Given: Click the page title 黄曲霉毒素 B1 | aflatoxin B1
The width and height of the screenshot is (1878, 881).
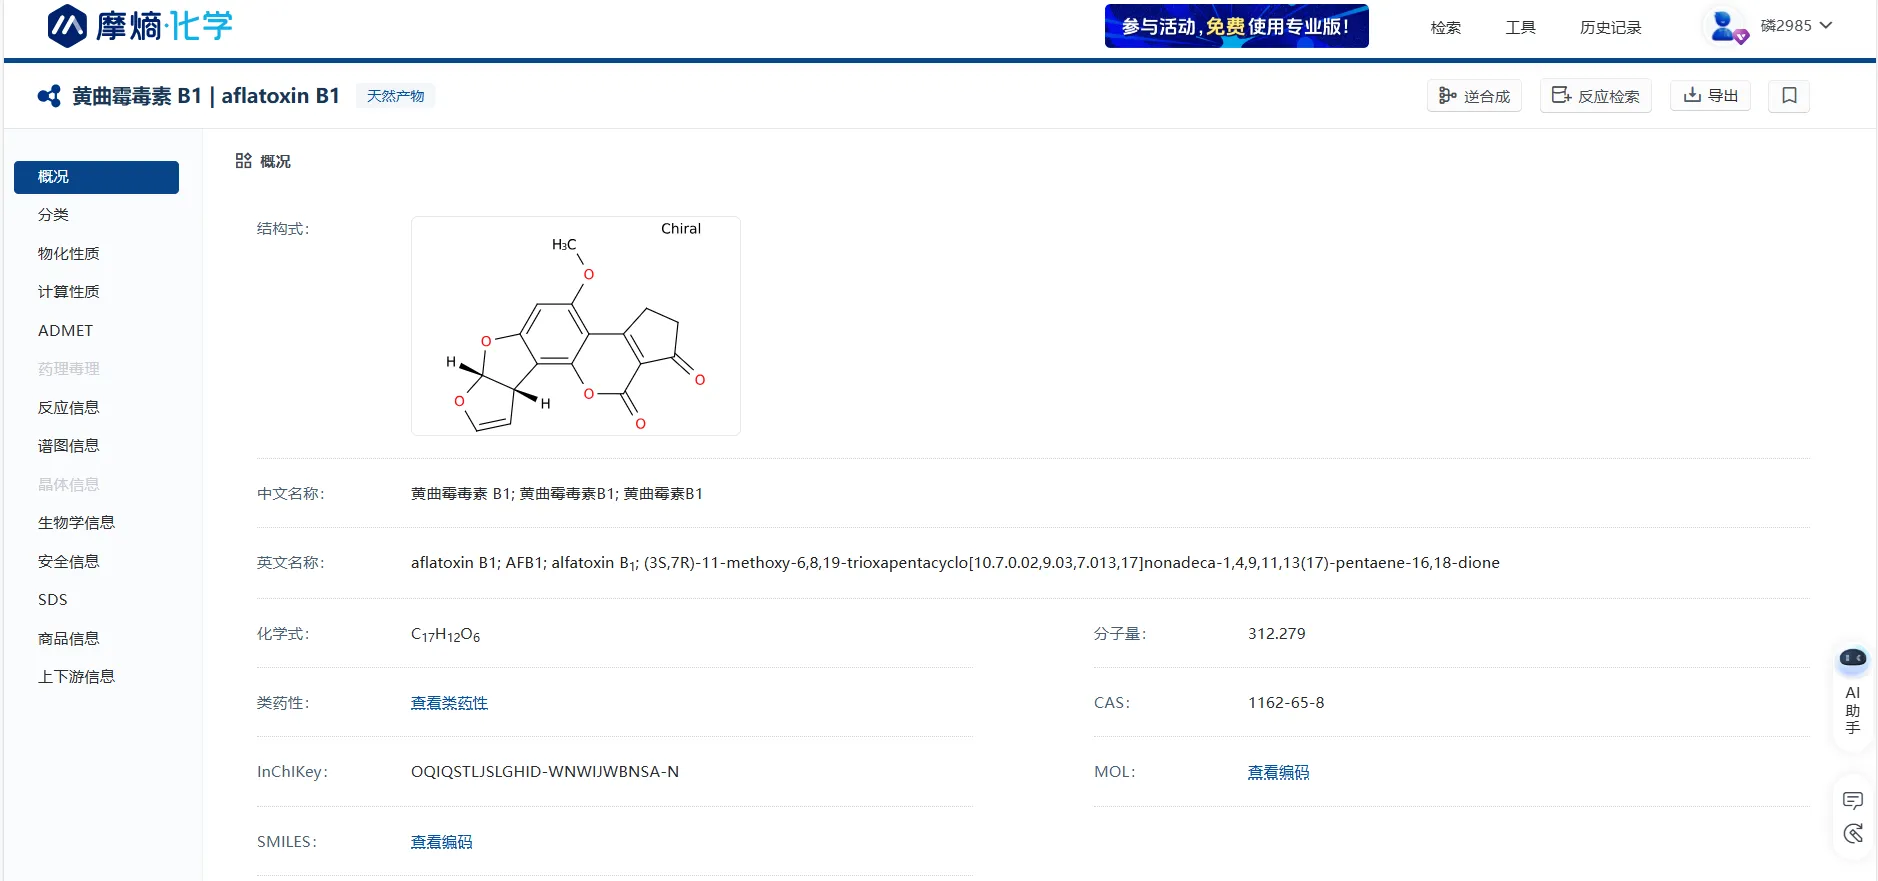Looking at the screenshot, I should 206,96.
